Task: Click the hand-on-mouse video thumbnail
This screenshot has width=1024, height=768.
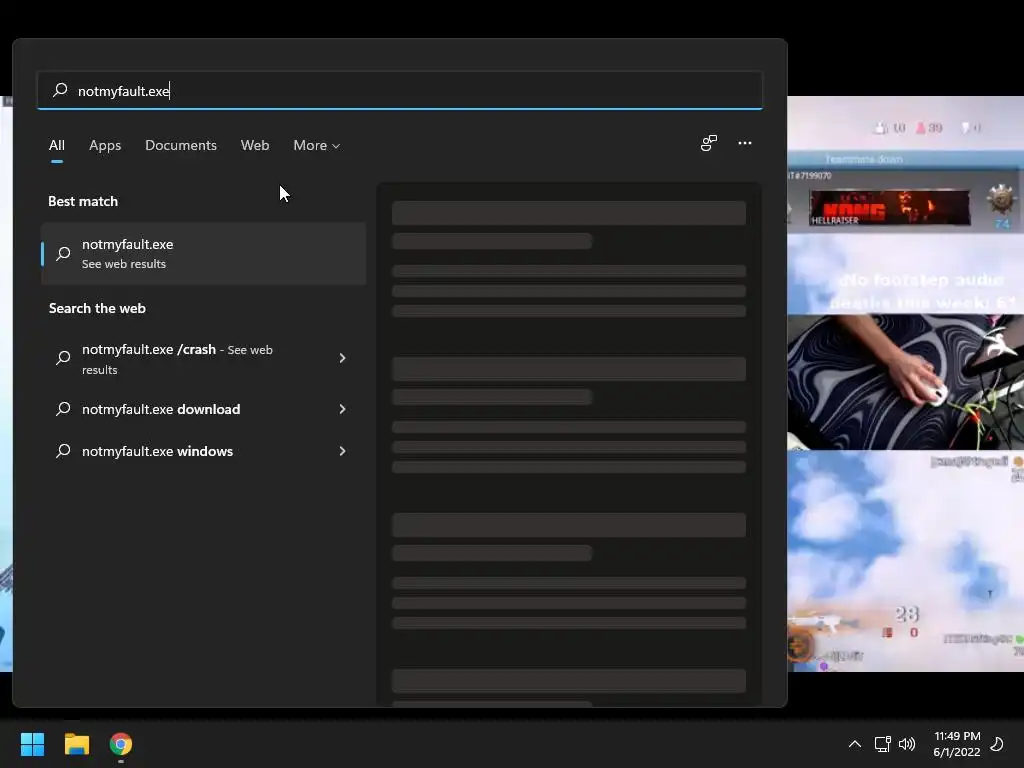Action: click(x=905, y=383)
